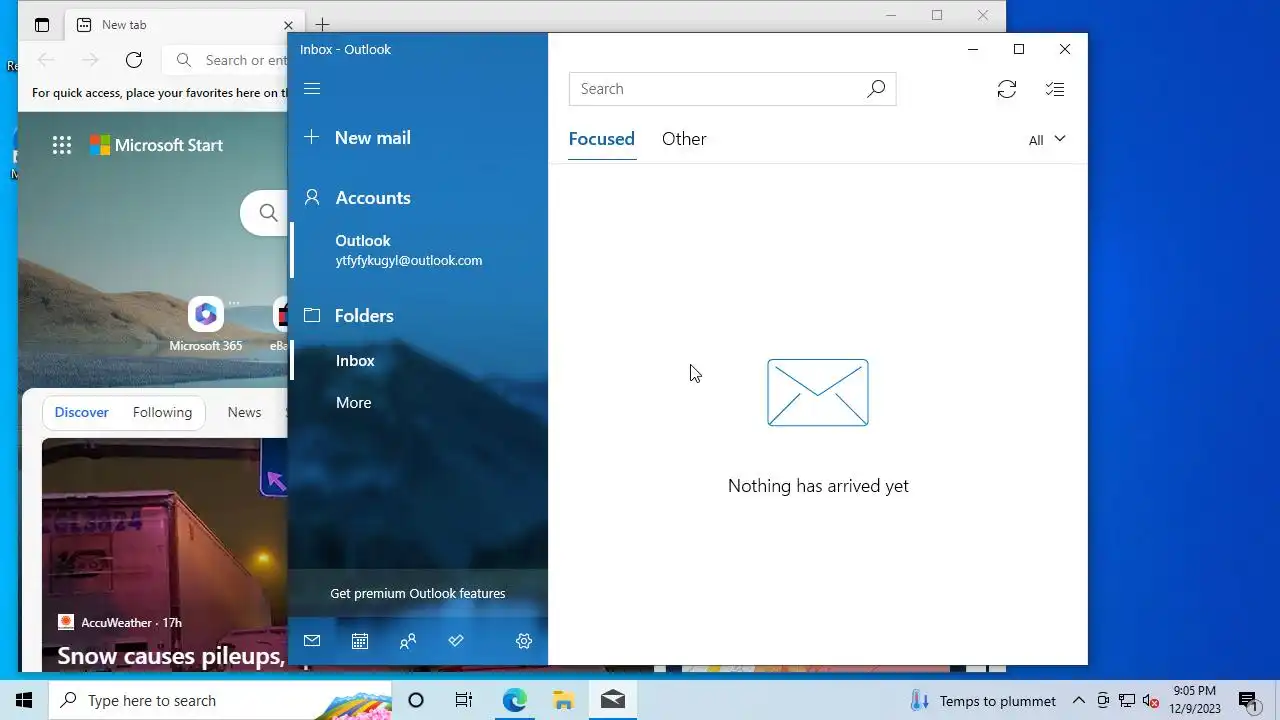Open notification center icon
The image size is (1280, 720).
click(1248, 700)
